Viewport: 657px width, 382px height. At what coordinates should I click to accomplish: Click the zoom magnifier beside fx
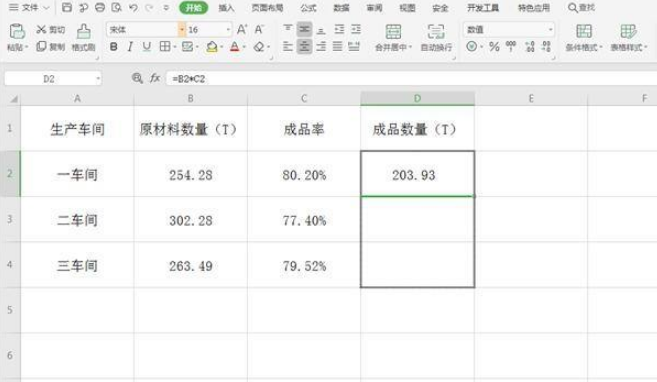(x=137, y=78)
